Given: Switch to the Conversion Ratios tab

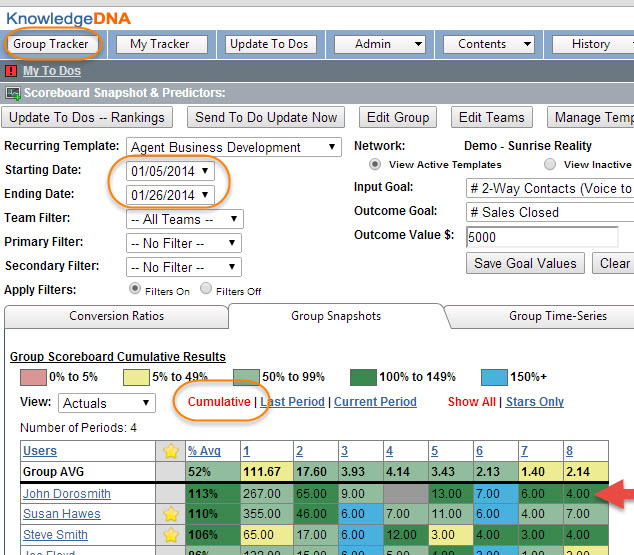Looking at the screenshot, I should 116,316.
